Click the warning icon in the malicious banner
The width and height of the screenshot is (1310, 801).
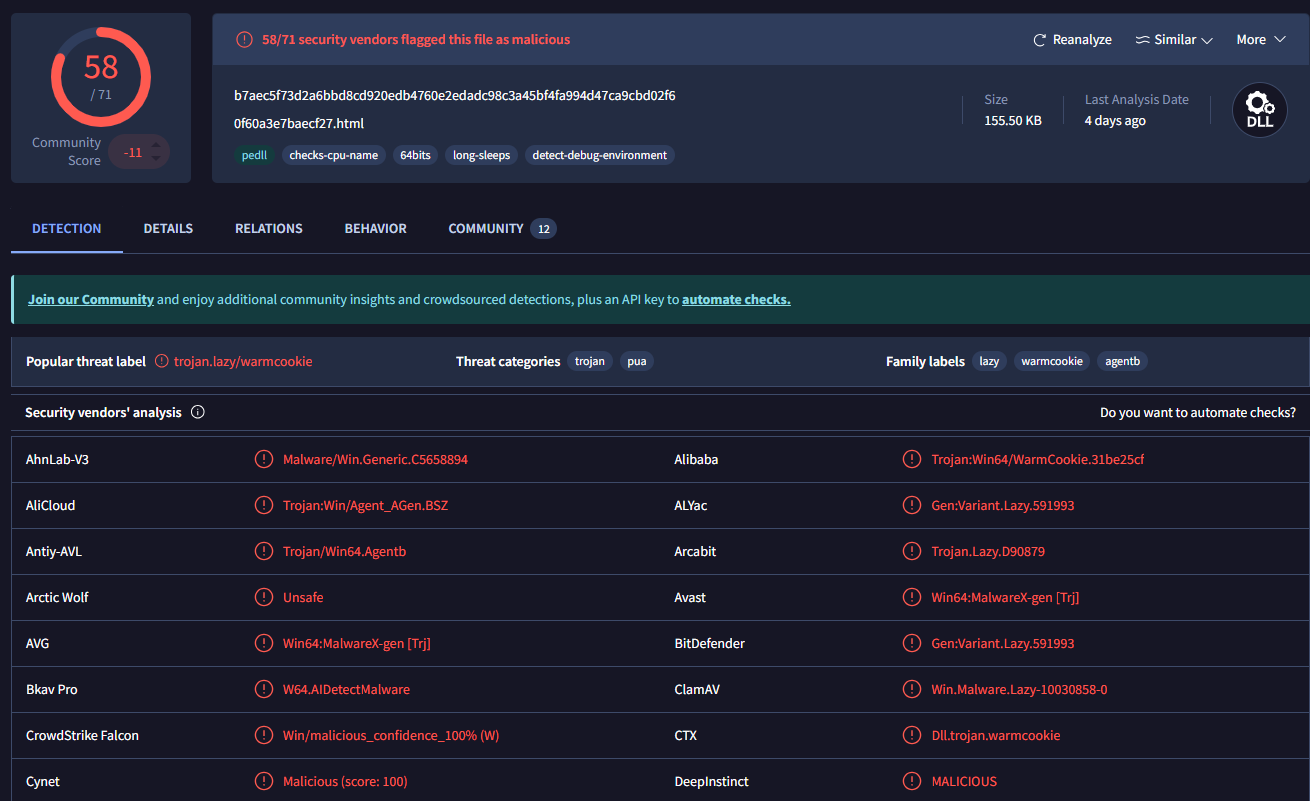243,39
